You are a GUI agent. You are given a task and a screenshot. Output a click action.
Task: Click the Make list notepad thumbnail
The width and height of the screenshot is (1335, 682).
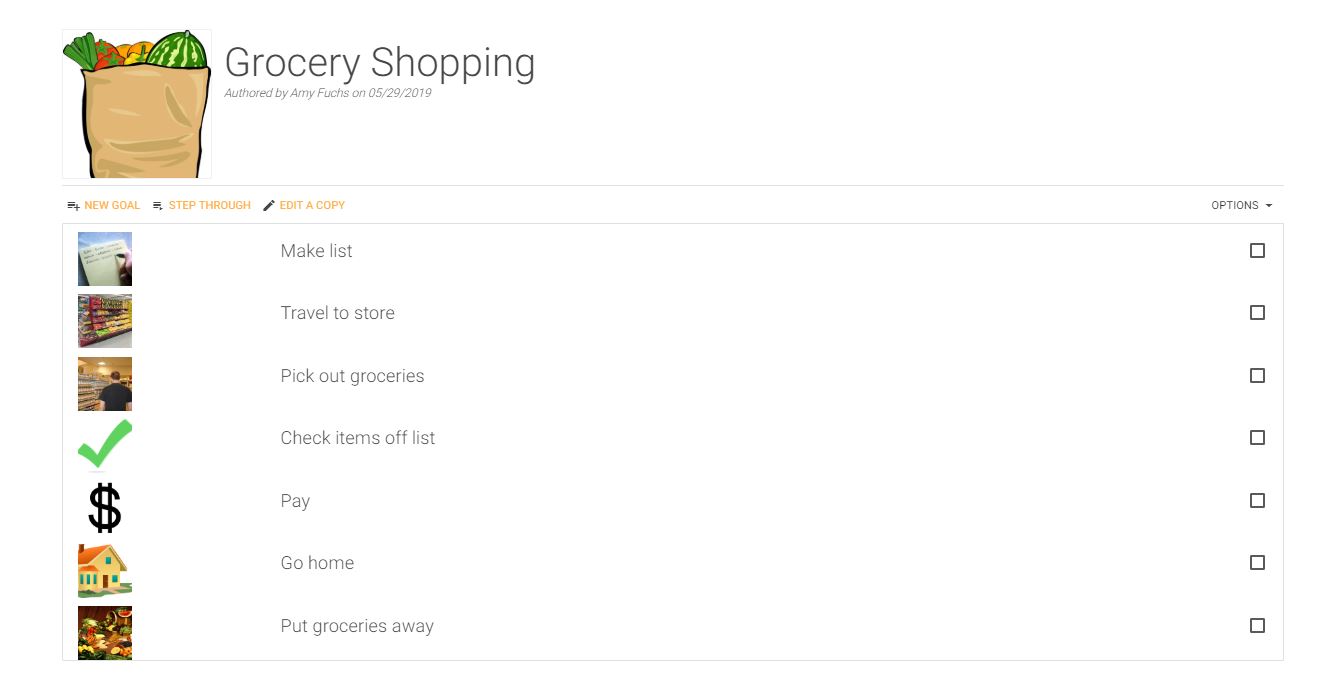(105, 259)
